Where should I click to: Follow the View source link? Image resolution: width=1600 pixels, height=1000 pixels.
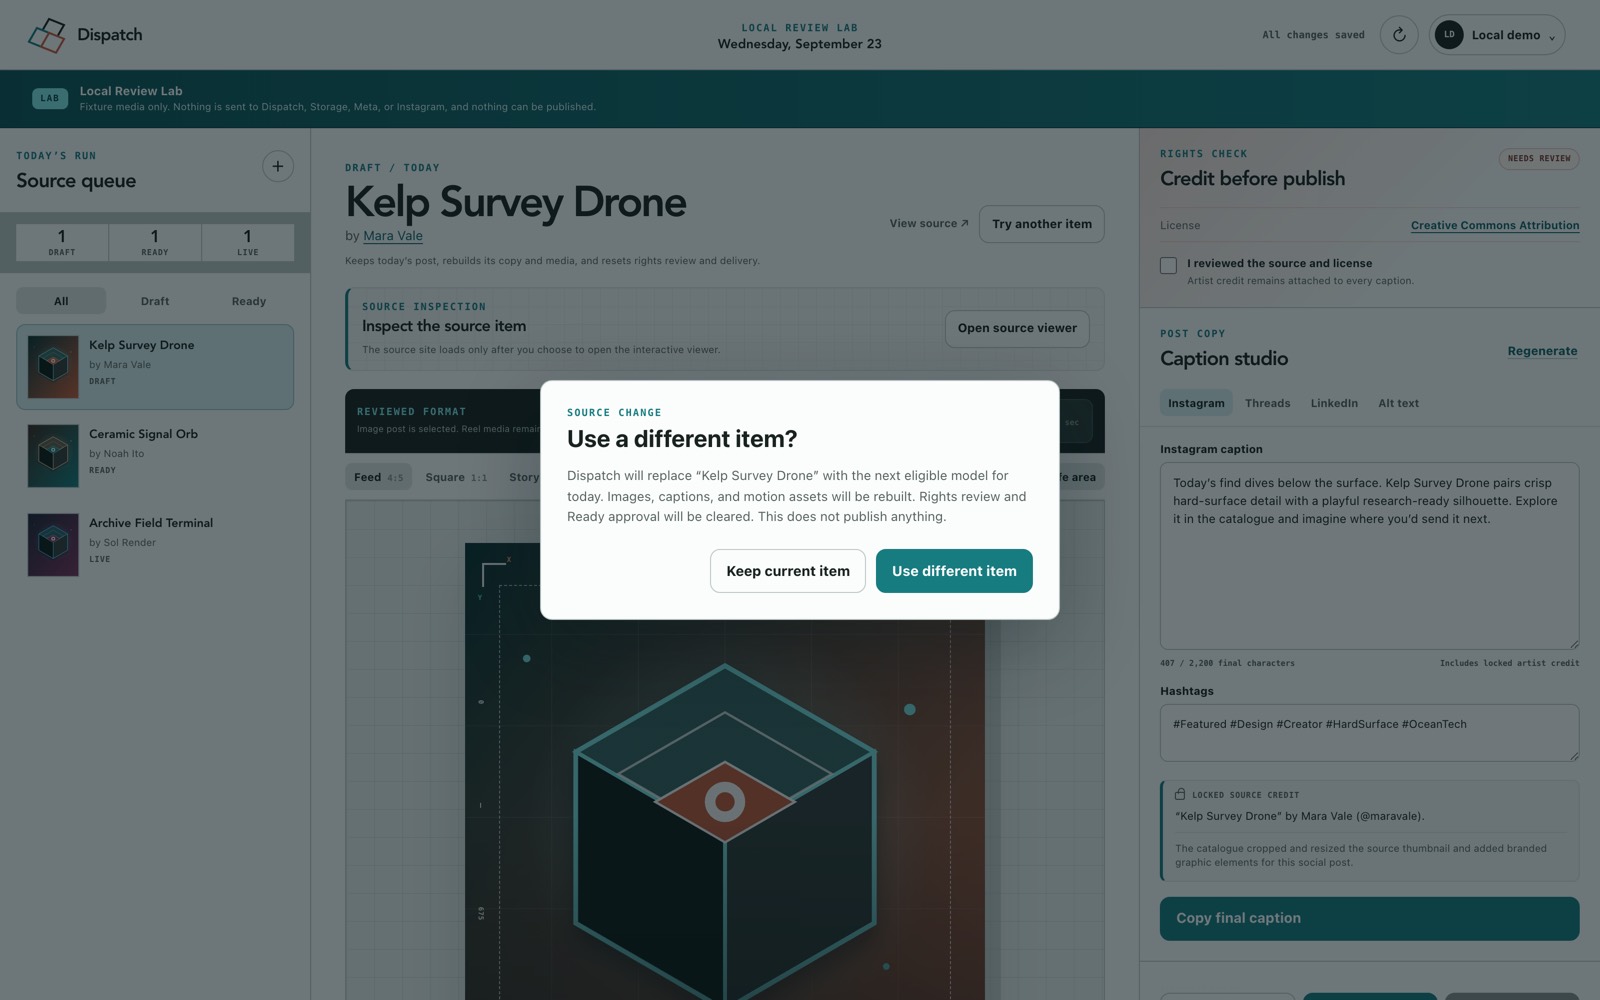tap(929, 224)
